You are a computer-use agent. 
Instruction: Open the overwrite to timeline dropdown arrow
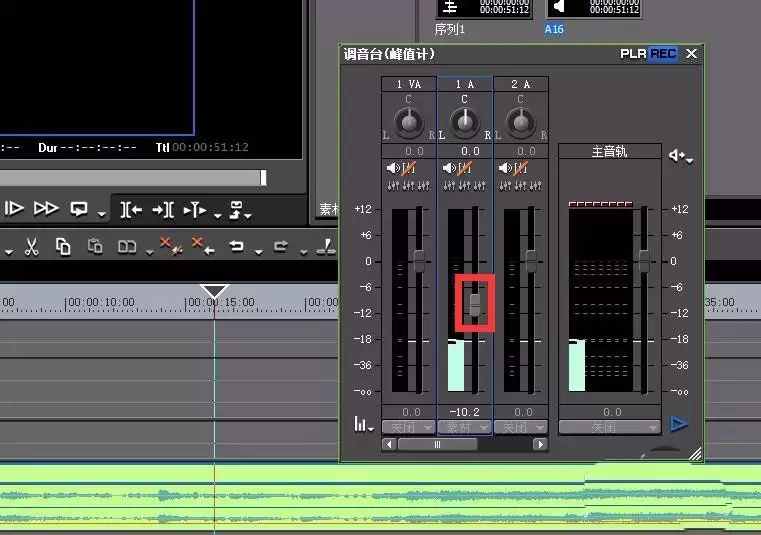248,215
